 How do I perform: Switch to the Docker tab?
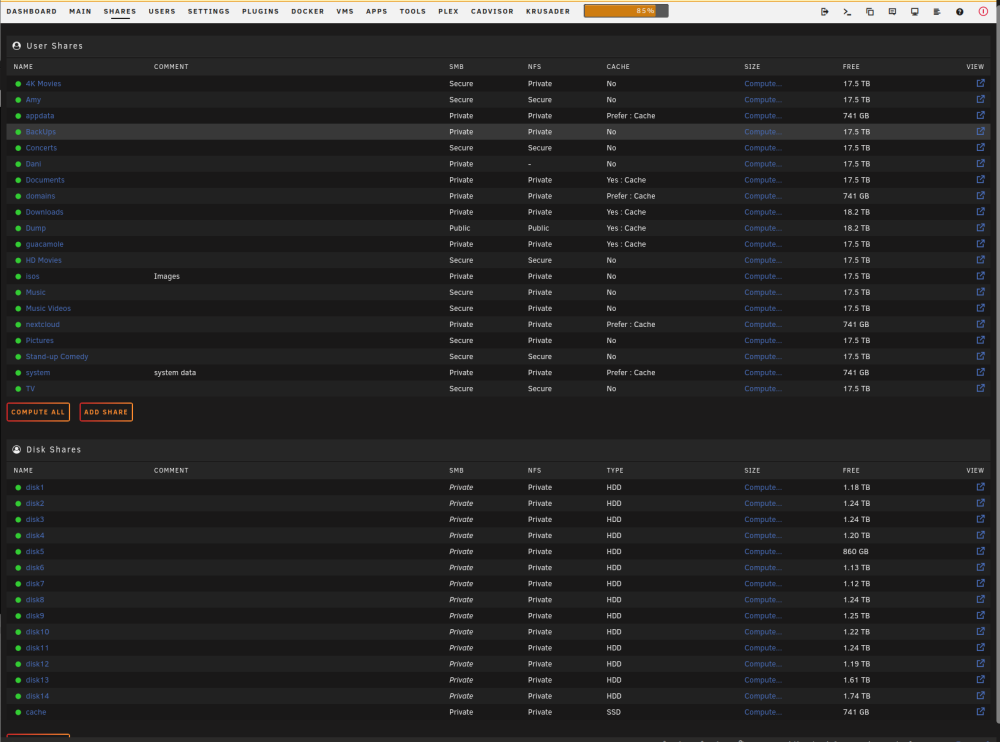(x=307, y=11)
